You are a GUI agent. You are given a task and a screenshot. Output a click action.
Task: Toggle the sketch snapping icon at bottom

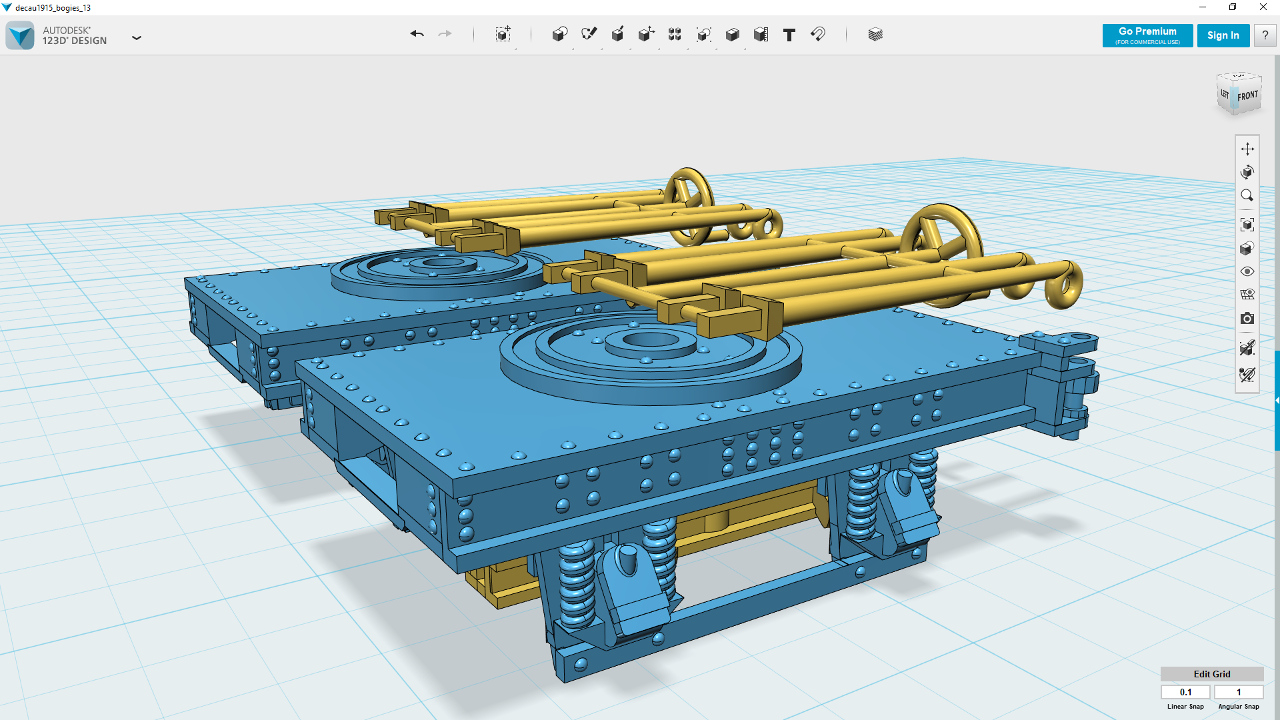point(1247,376)
